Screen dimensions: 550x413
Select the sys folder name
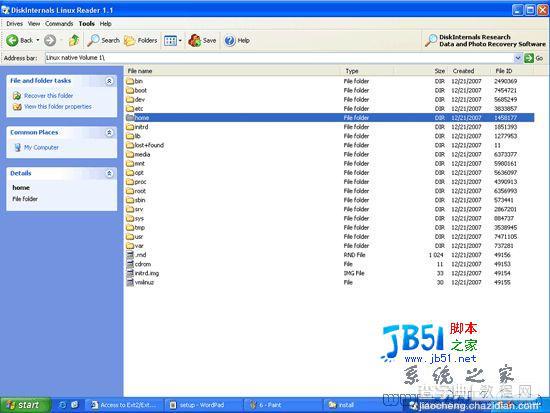coord(139,219)
